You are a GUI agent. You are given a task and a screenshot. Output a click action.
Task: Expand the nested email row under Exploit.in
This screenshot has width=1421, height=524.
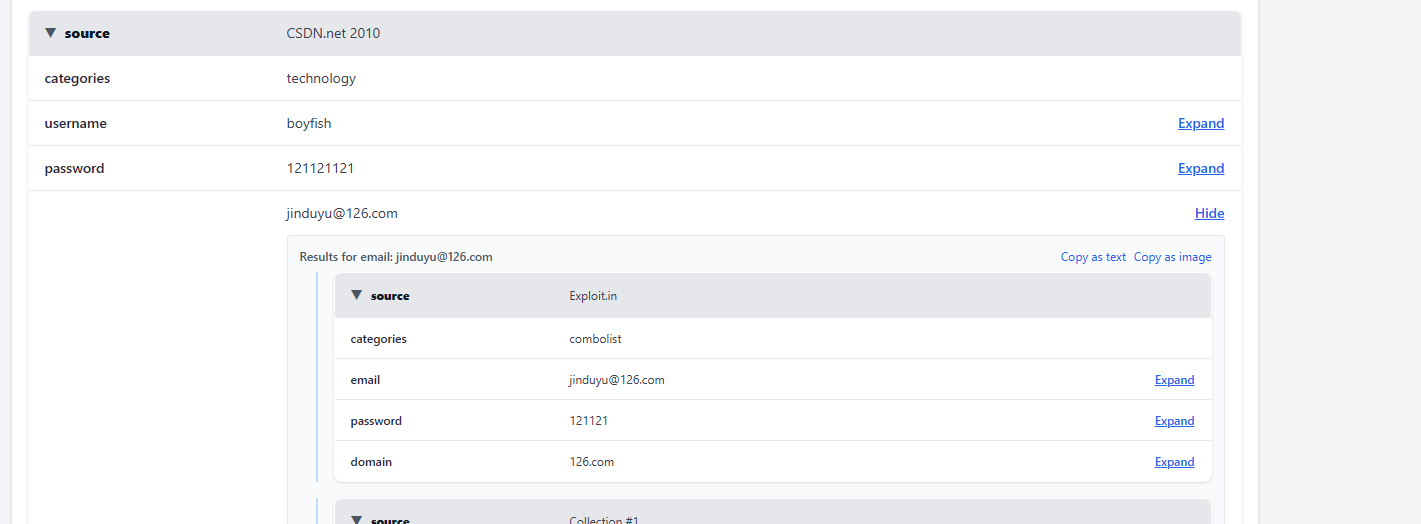(x=1174, y=380)
